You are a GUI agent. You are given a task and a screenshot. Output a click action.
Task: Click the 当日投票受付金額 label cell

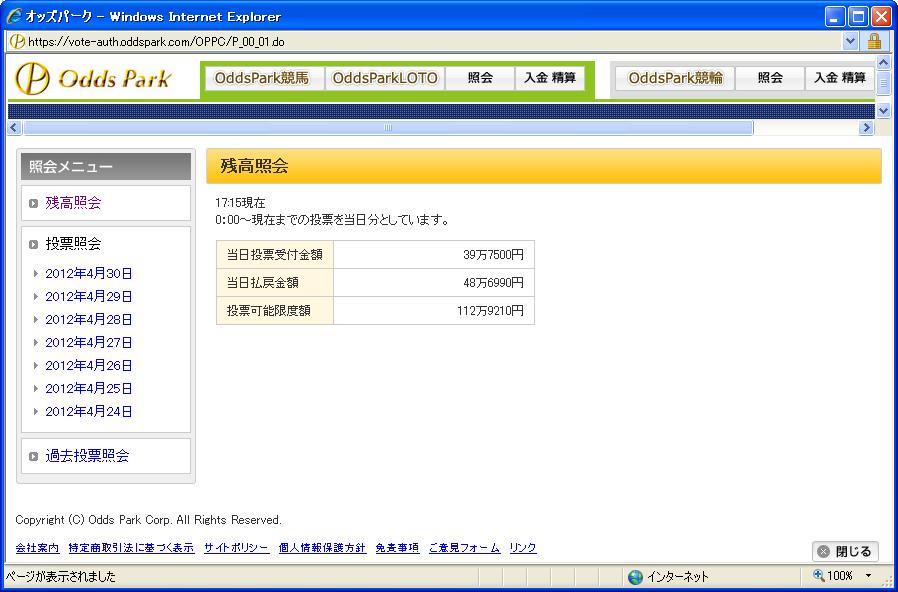tap(275, 255)
